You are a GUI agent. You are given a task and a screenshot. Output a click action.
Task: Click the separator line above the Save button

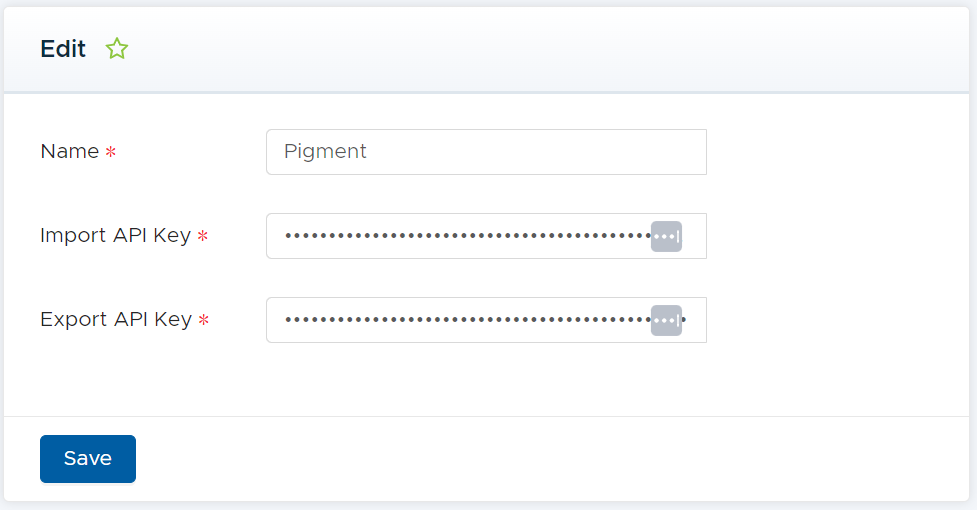(x=488, y=416)
